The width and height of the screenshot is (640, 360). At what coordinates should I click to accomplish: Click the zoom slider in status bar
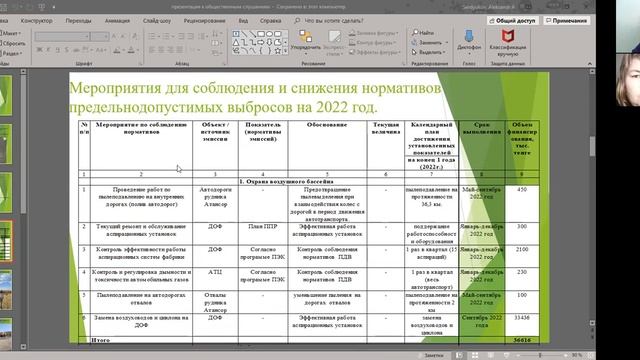coord(540,356)
